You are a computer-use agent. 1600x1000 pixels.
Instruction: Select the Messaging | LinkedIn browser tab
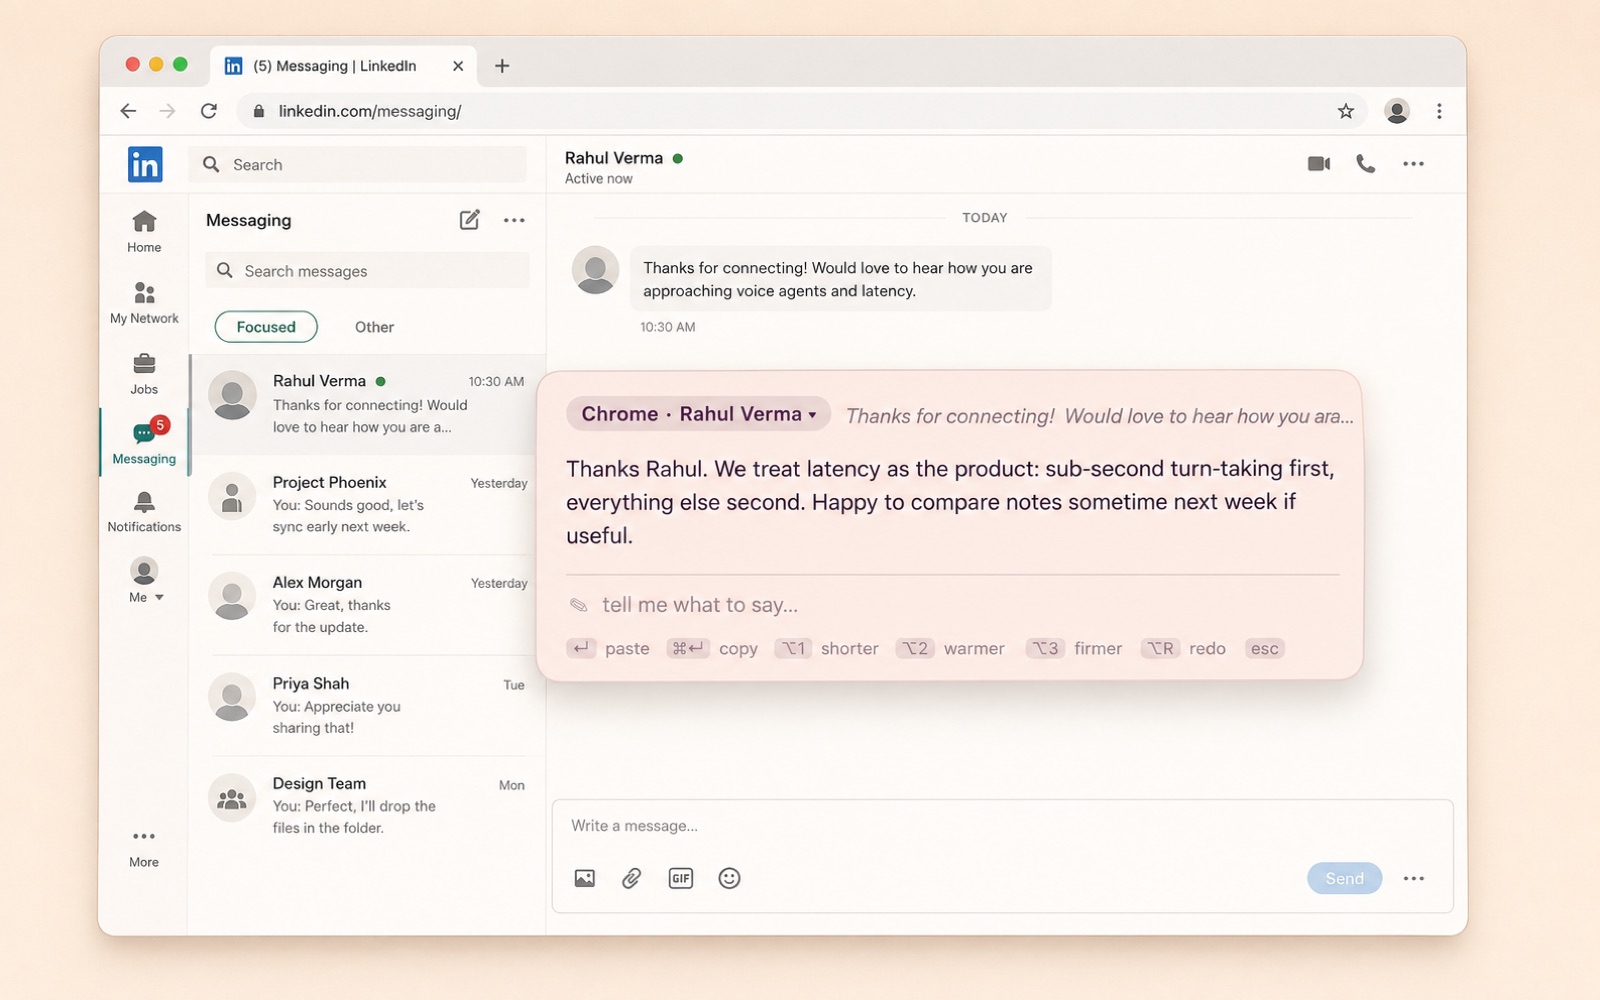coord(343,66)
